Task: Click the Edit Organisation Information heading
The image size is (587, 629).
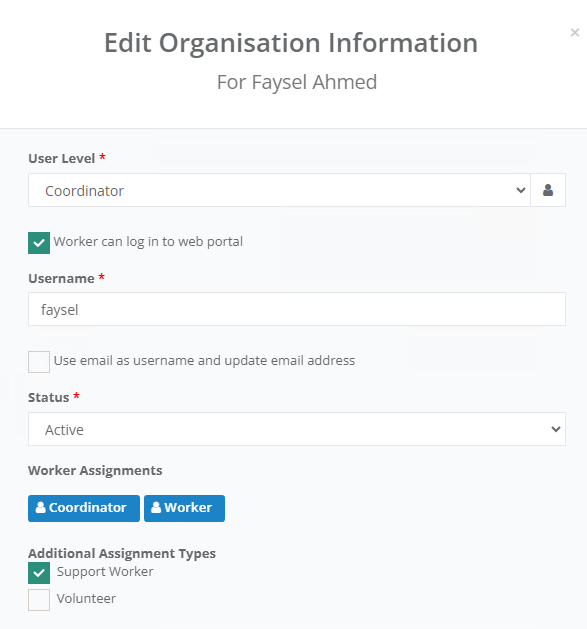Action: coord(291,43)
